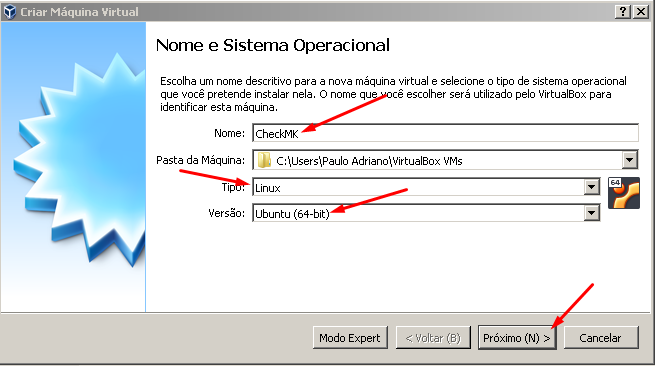655x366 pixels.
Task: Click the Versão: label
Action: click(226, 213)
